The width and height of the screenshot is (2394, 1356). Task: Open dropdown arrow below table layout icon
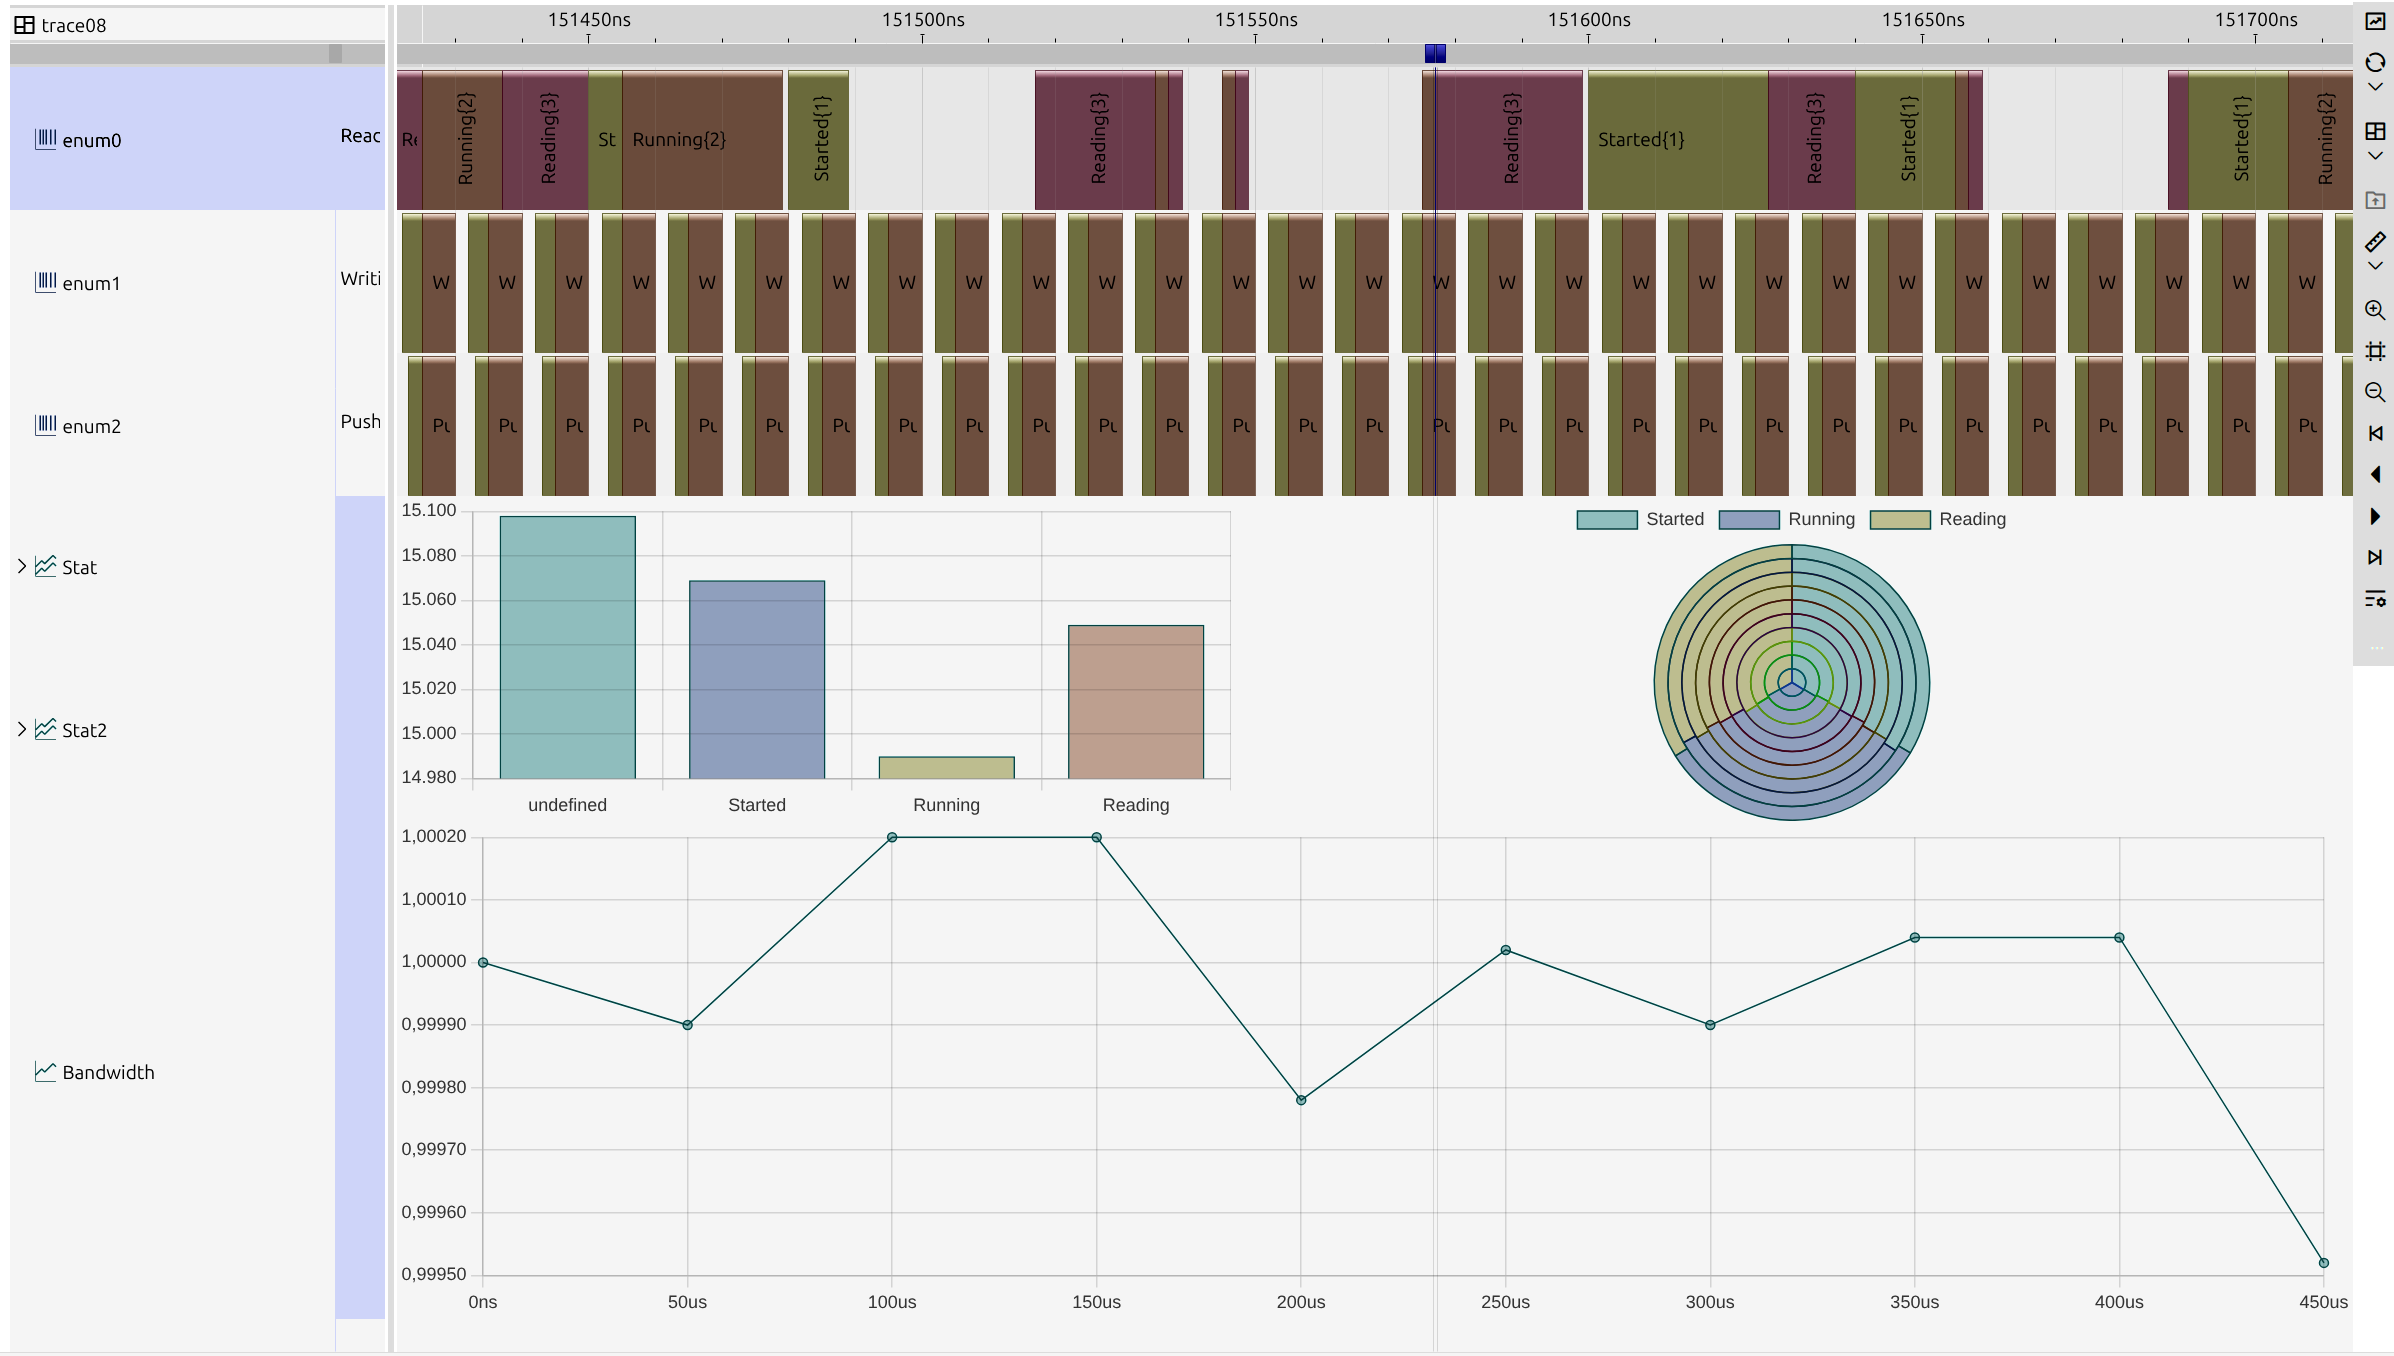pyautogui.click(x=2375, y=156)
